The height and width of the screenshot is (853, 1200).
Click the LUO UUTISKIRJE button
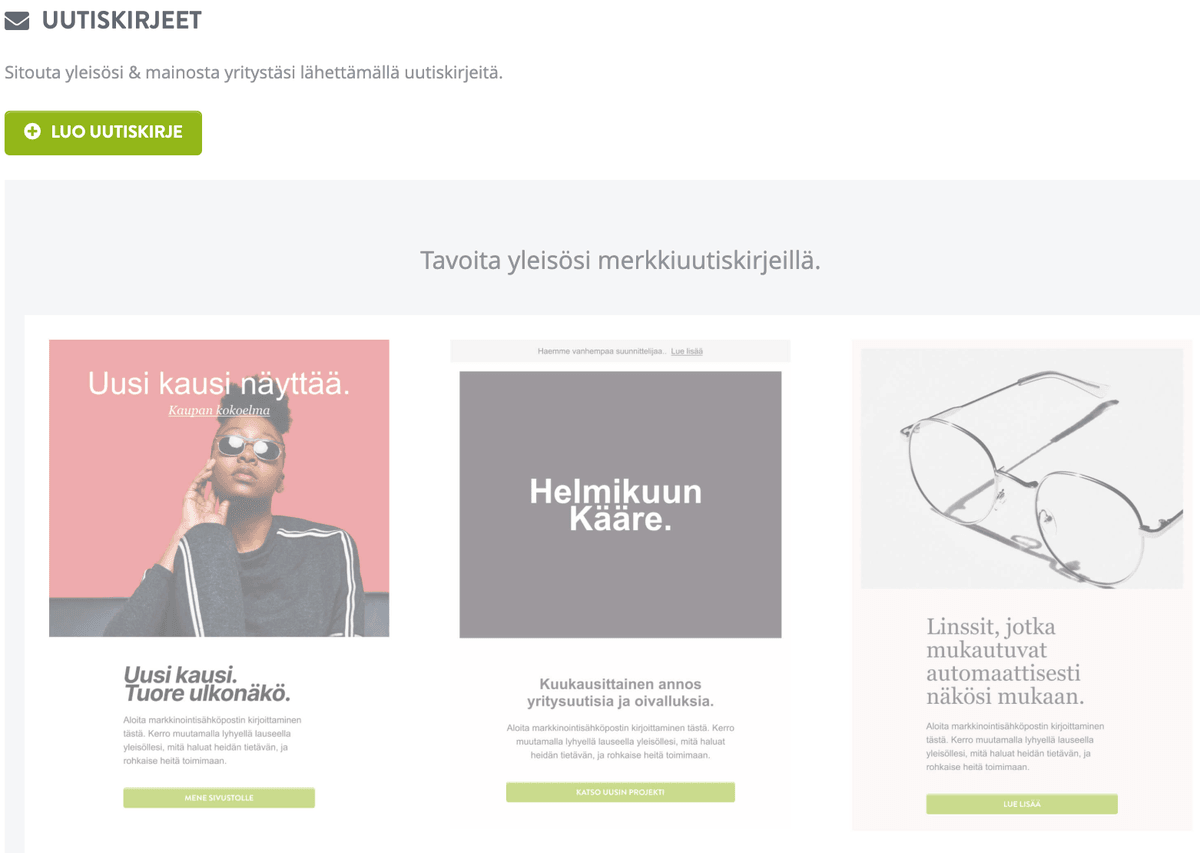(x=103, y=133)
